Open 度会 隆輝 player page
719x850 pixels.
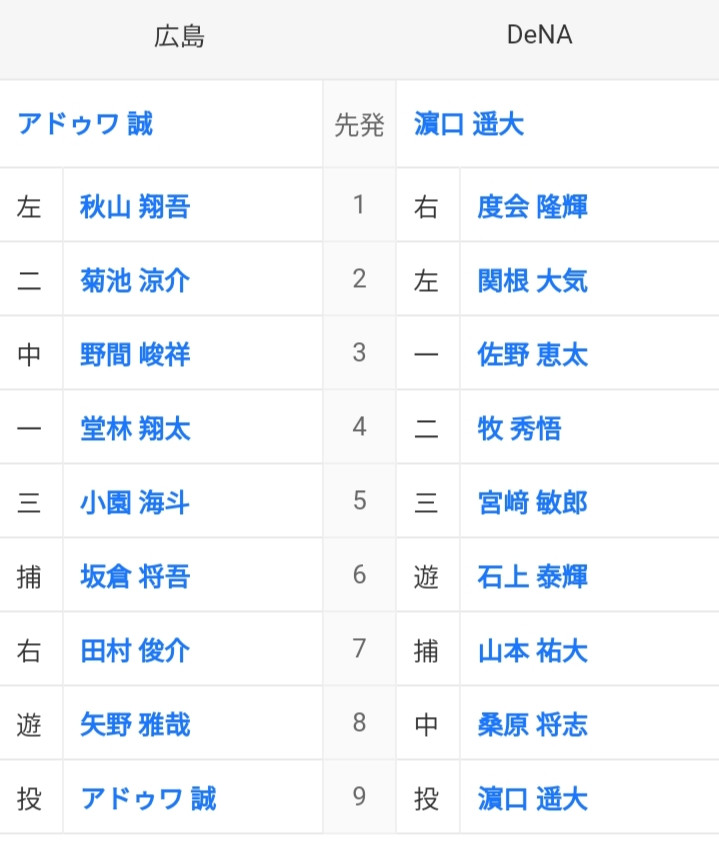[532, 207]
